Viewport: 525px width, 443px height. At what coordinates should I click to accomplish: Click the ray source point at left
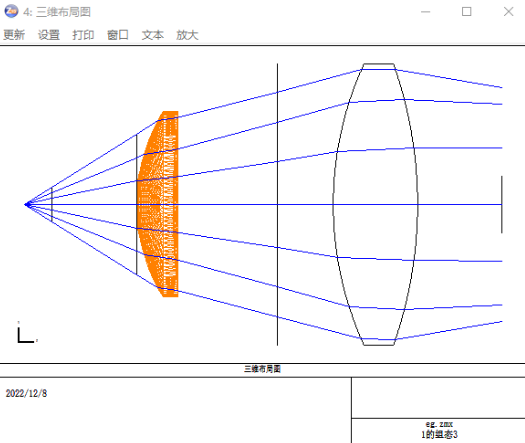(27, 204)
